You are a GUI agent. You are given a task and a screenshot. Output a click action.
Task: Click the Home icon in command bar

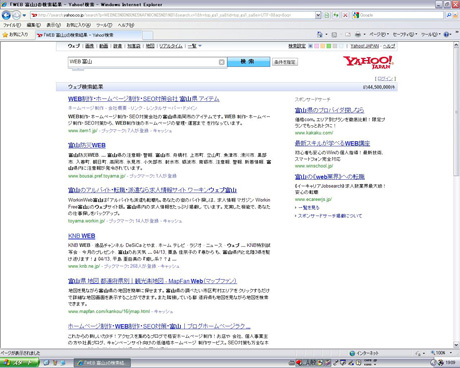(319, 34)
